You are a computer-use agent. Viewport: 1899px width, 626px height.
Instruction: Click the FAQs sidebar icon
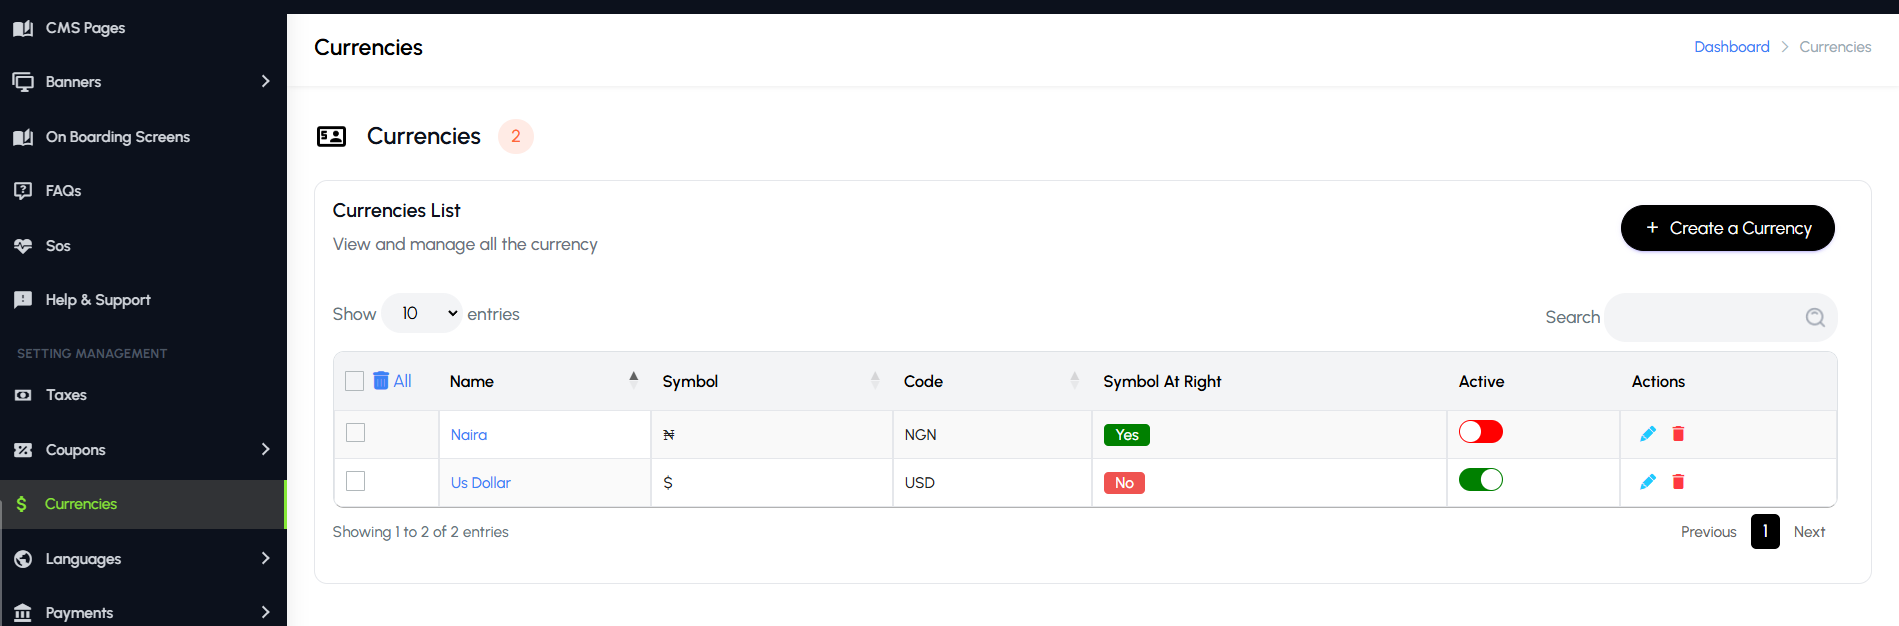(x=23, y=191)
